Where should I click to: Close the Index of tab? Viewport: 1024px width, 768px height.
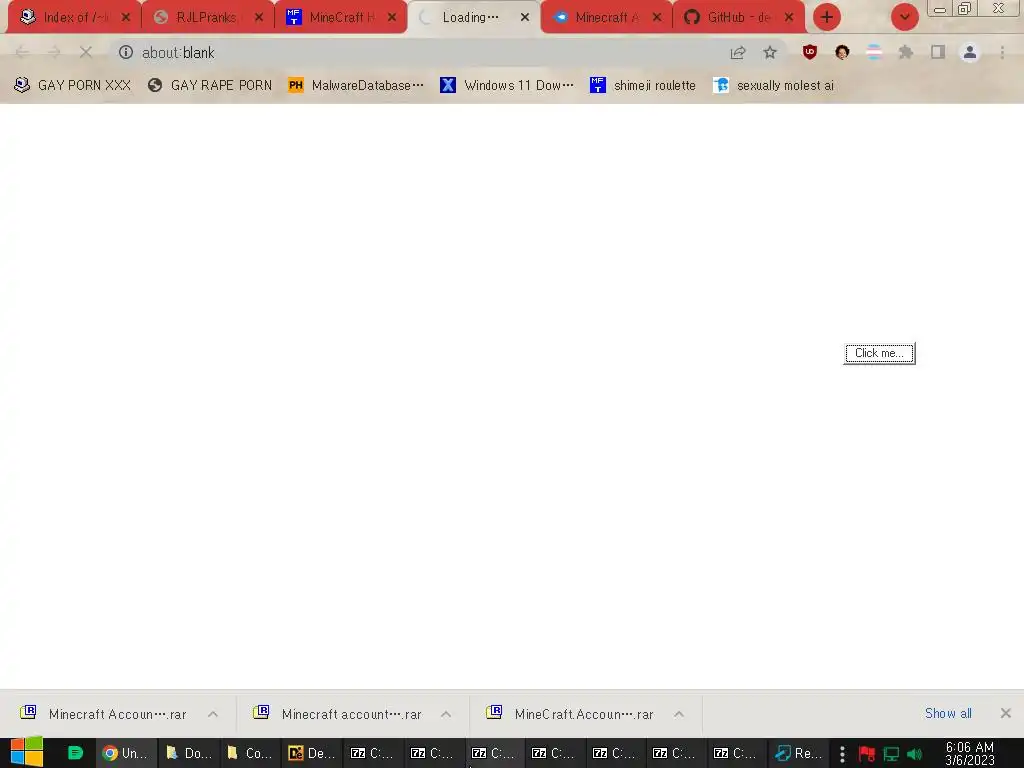125,18
